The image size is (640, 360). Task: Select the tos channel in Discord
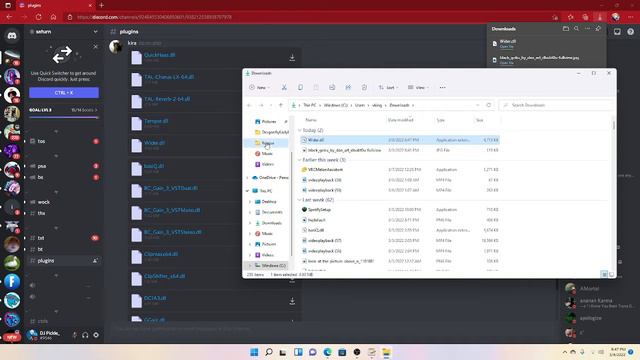pos(64,141)
